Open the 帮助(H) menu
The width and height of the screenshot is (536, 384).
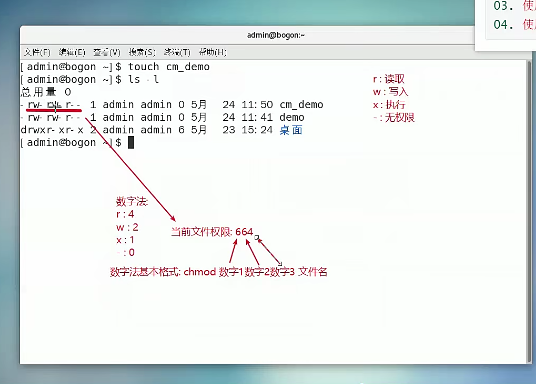tap(212, 52)
